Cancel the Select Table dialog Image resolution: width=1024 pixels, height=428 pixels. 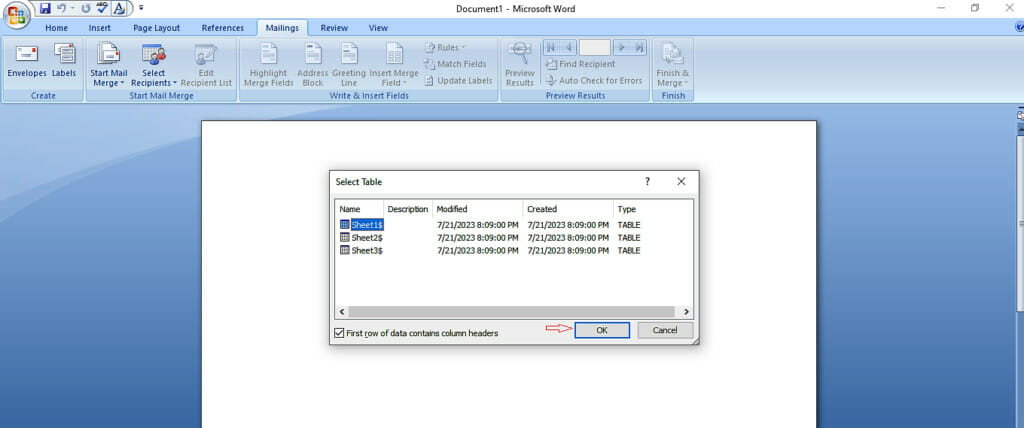[x=665, y=331]
